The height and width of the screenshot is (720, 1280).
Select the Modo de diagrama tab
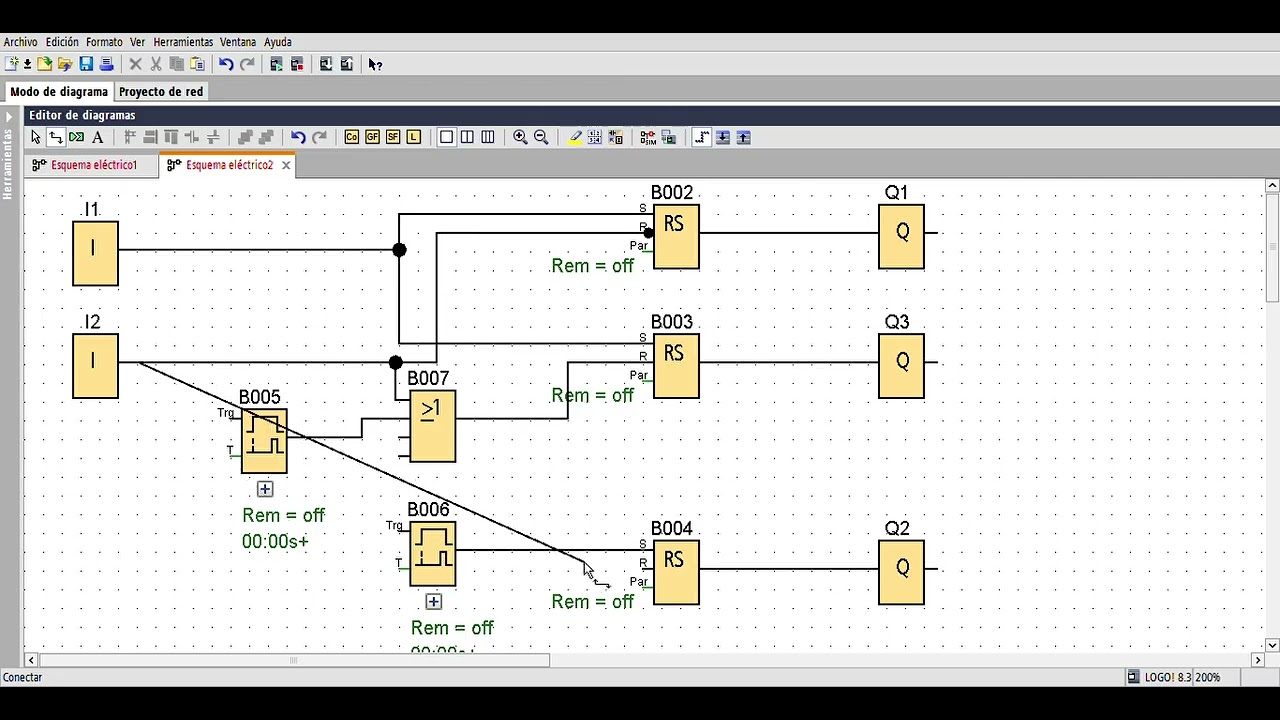(59, 91)
